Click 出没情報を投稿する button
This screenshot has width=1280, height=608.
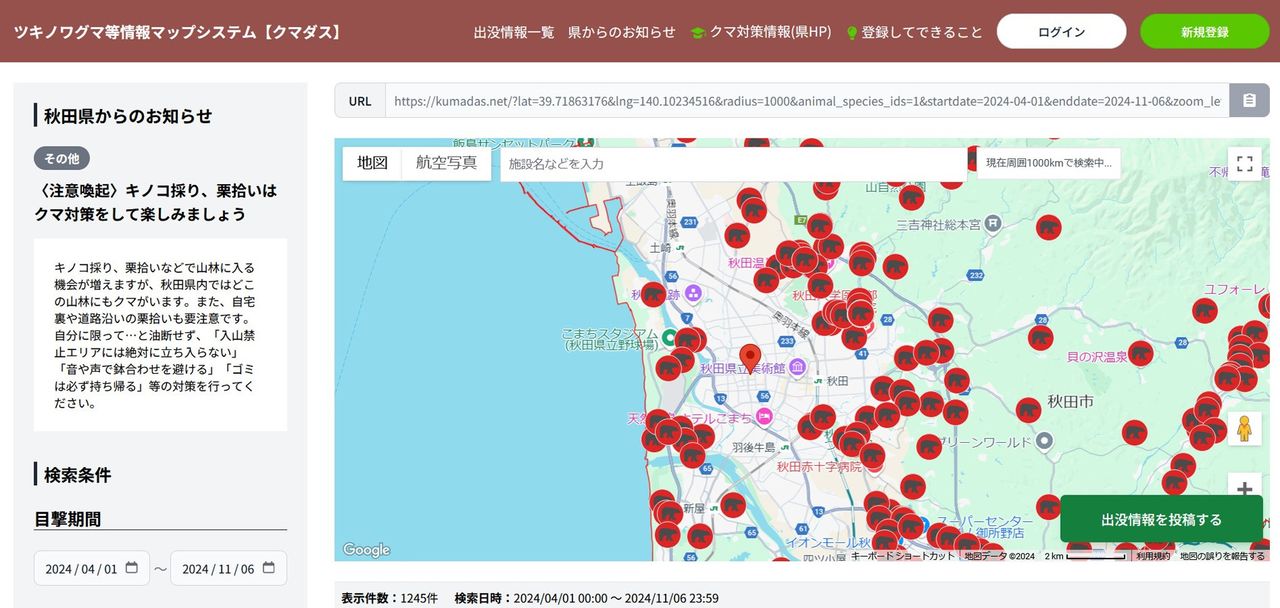point(1161,519)
